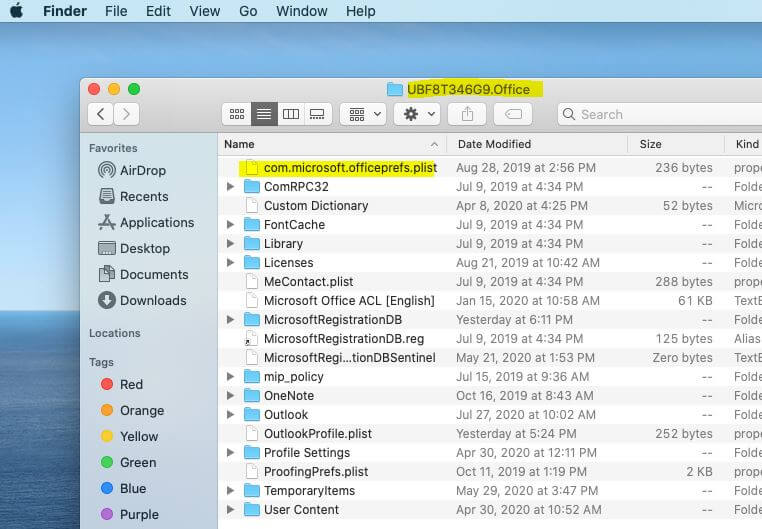Open the View menu in menu bar
762x529 pixels.
click(x=204, y=11)
